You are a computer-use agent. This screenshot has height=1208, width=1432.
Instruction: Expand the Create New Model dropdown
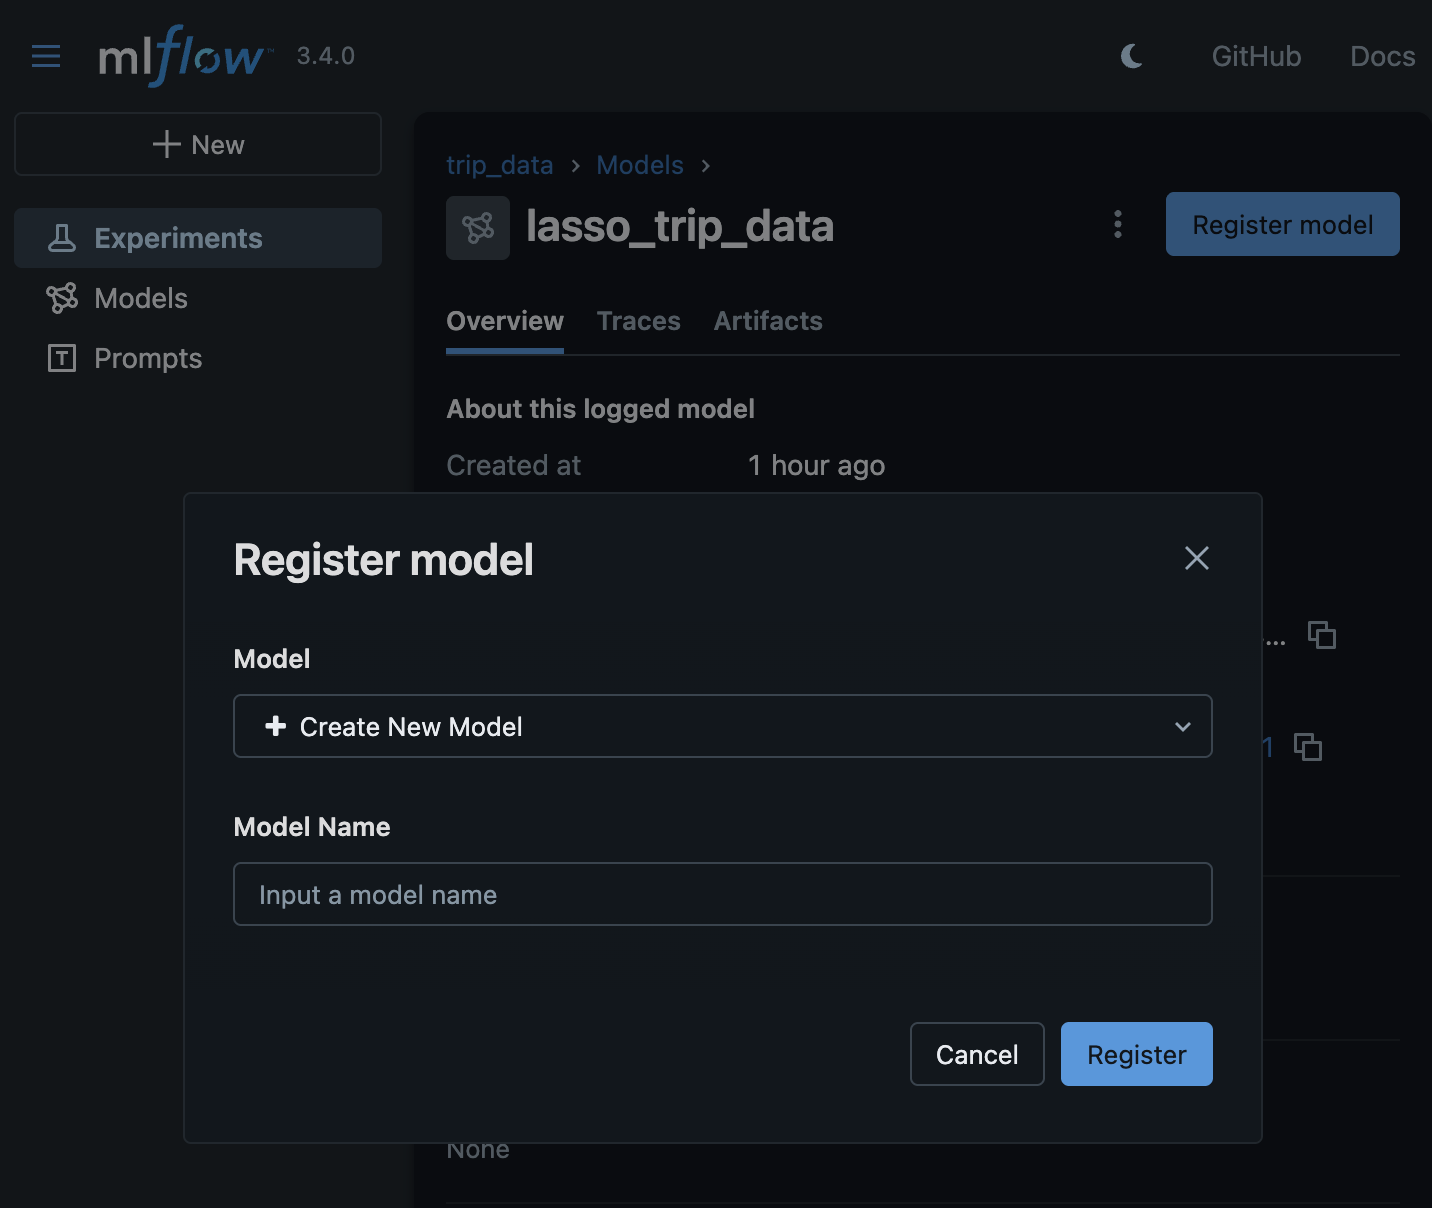coord(722,726)
